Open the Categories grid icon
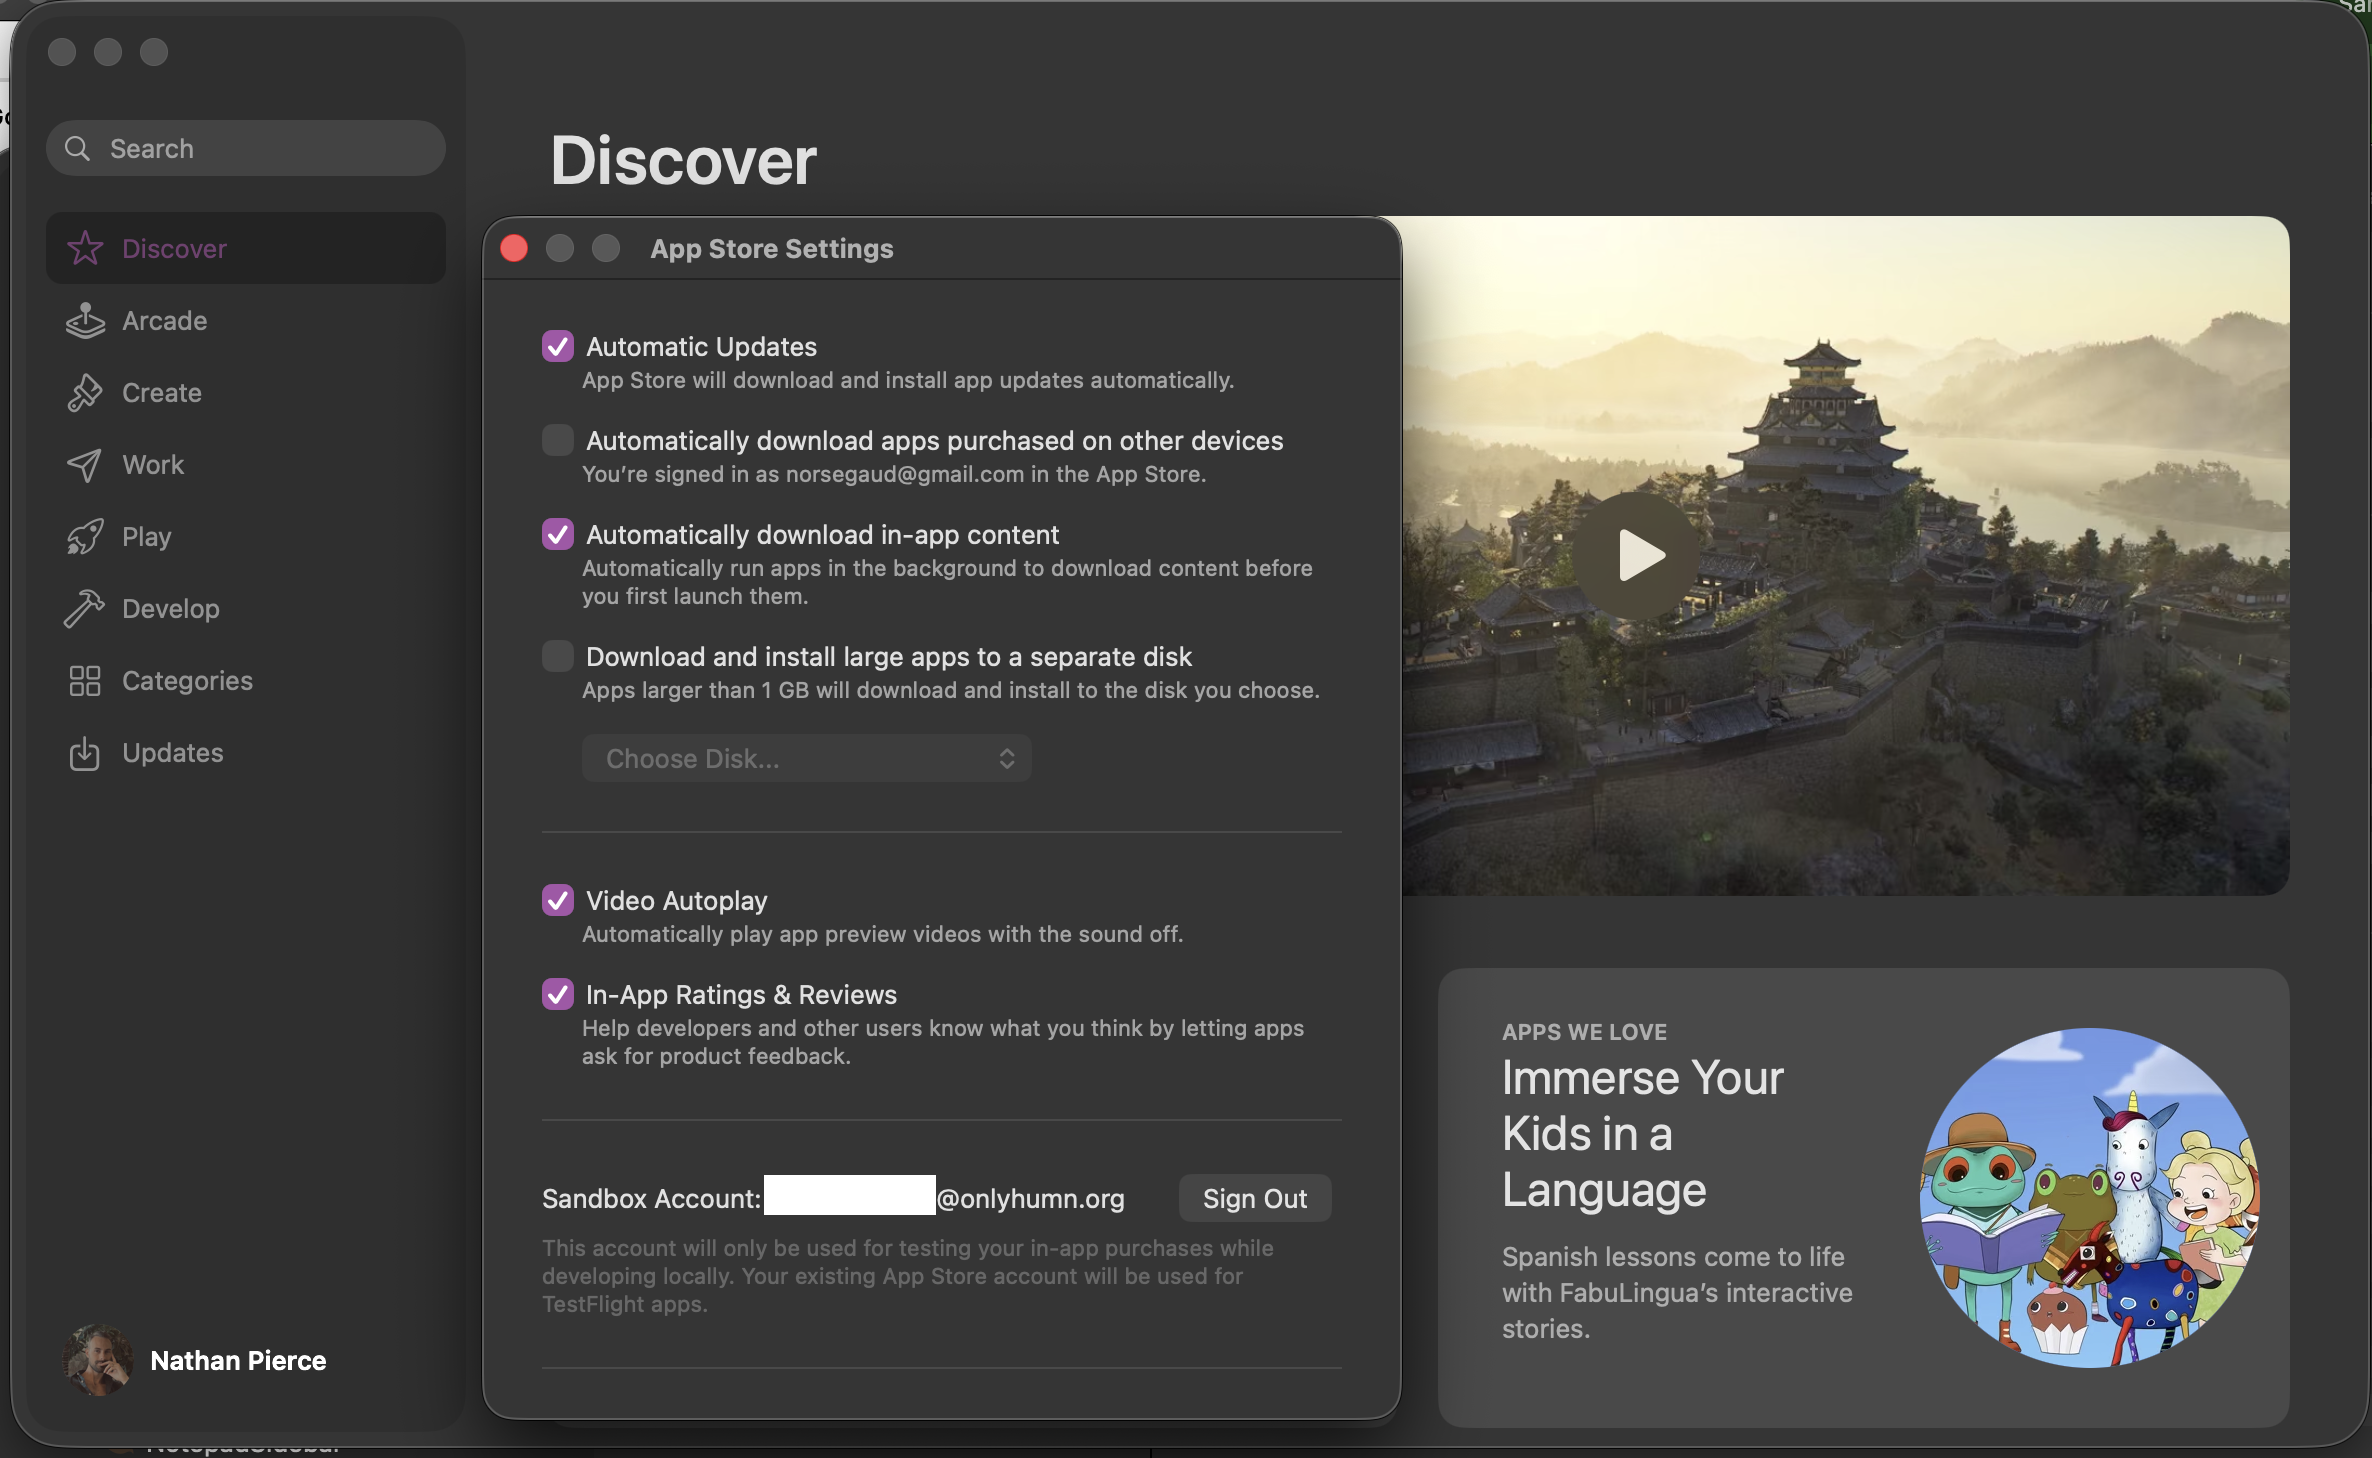Screen dimensions: 2372x1458 point(85,681)
